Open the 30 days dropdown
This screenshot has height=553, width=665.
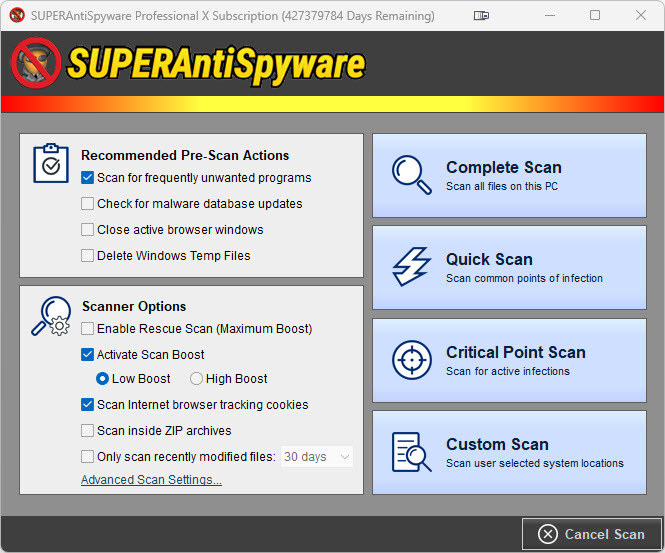coord(318,457)
